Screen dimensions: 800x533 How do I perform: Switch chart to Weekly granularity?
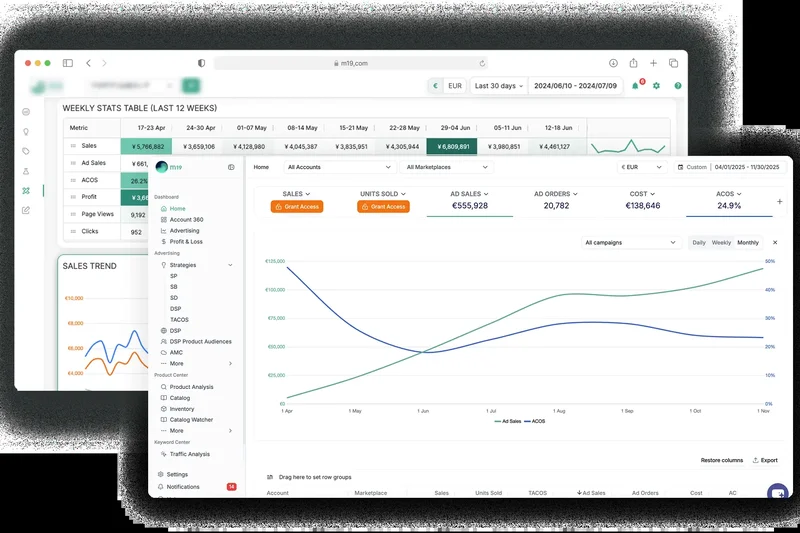click(x=721, y=243)
